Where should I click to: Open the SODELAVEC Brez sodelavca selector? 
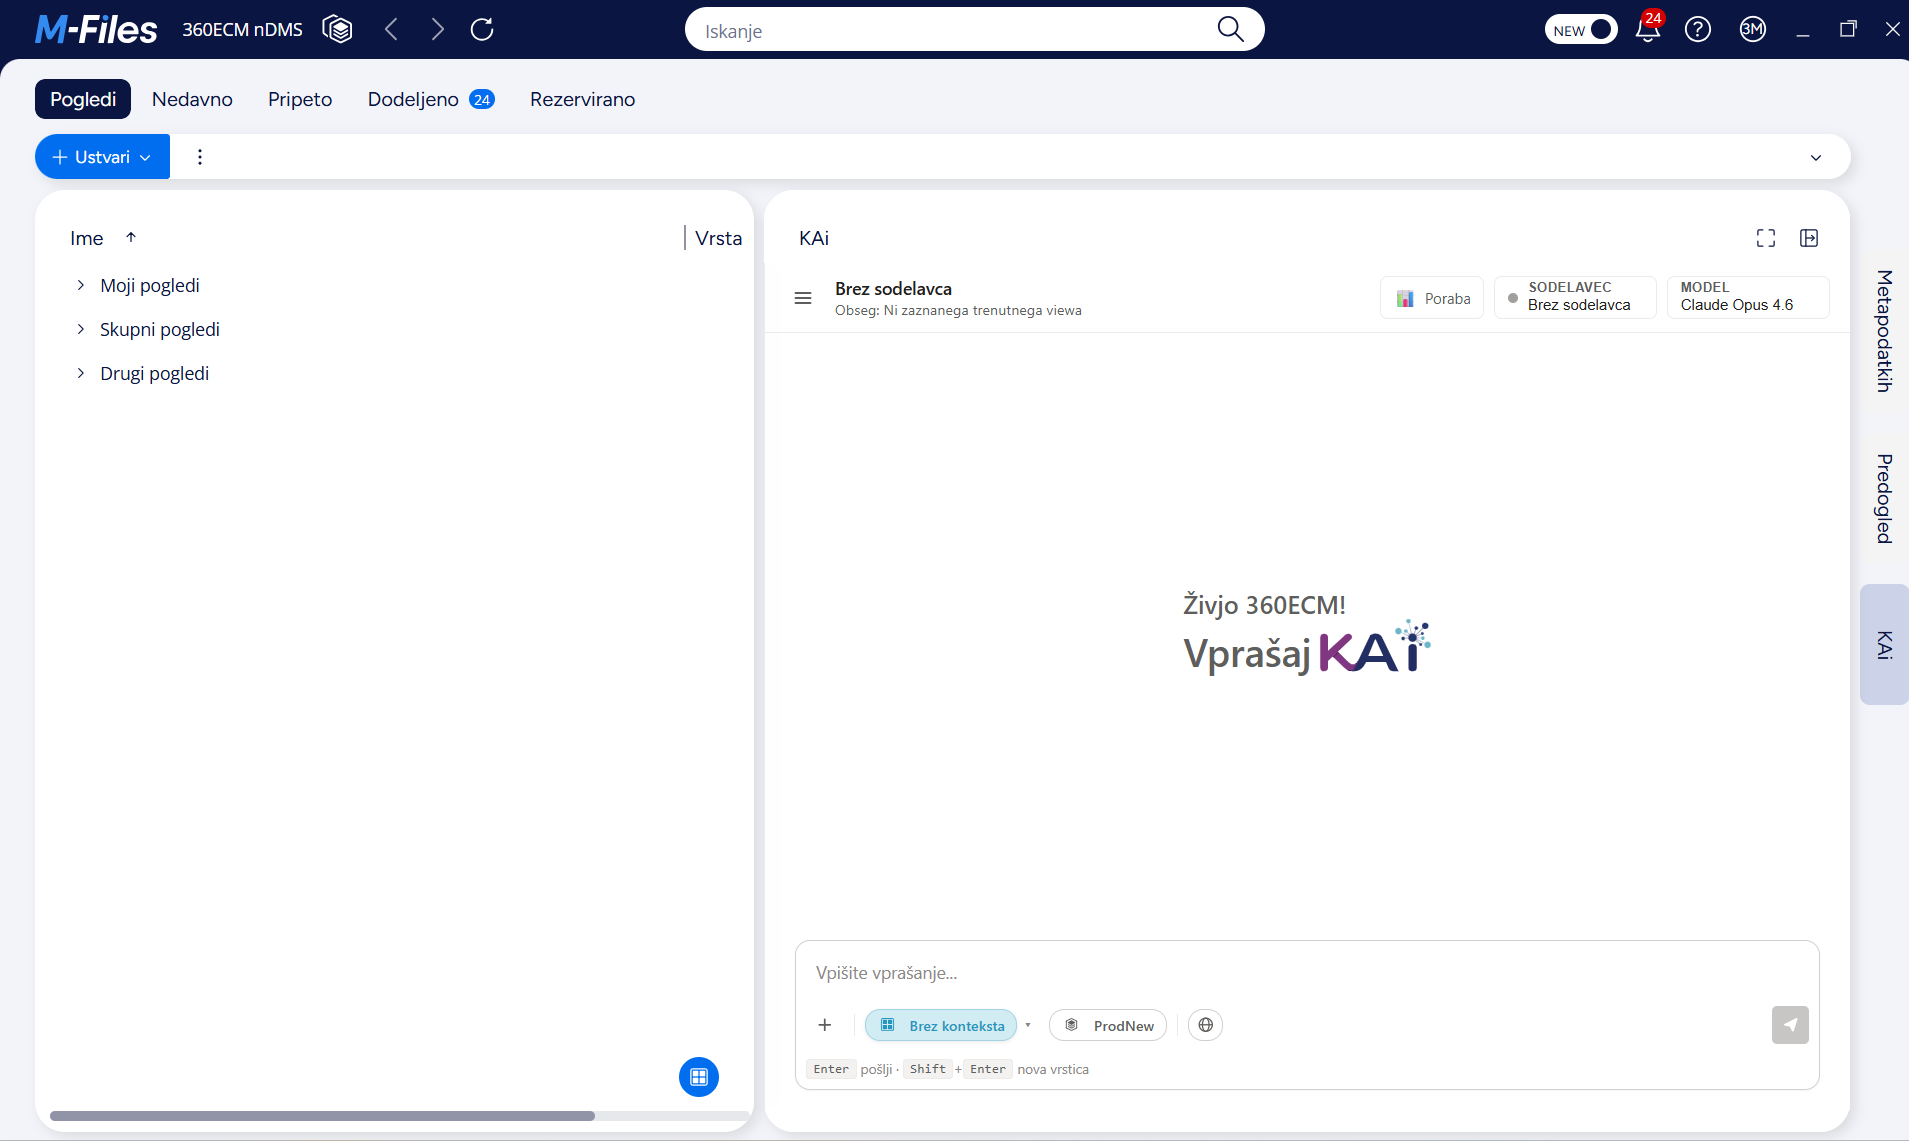(1575, 298)
